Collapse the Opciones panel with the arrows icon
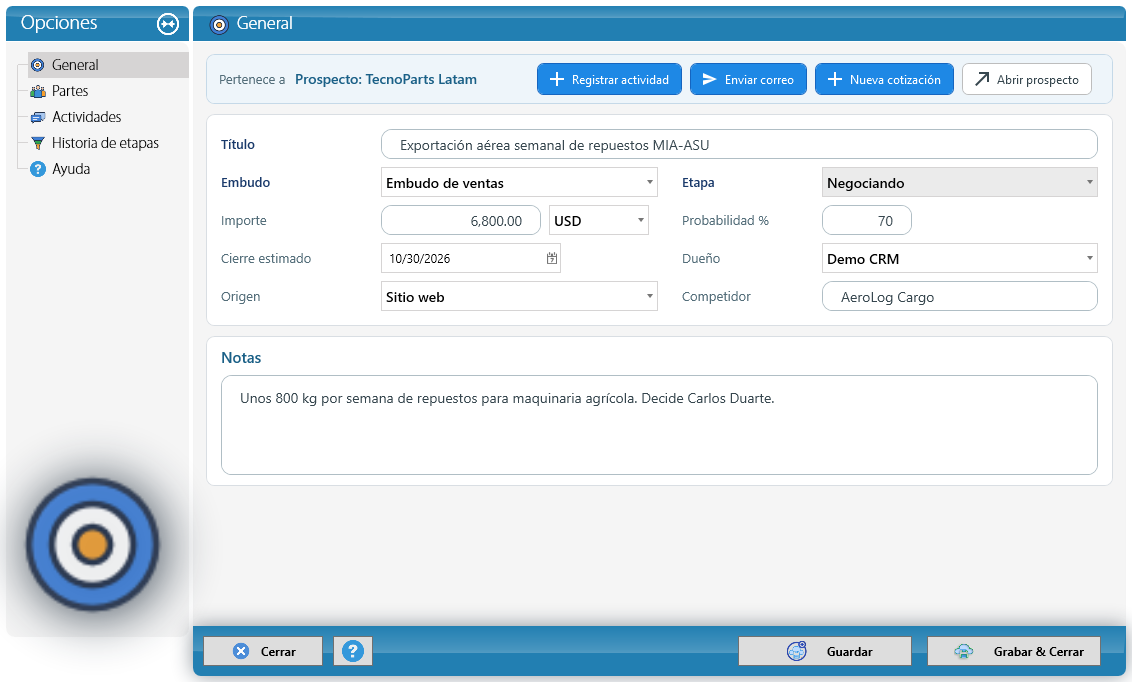 pyautogui.click(x=167, y=24)
